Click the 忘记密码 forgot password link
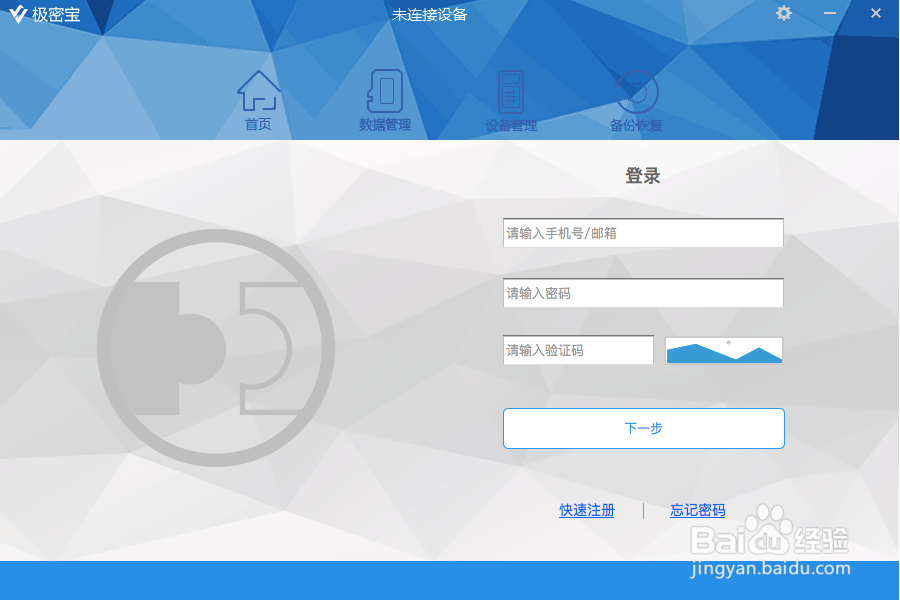 click(697, 510)
